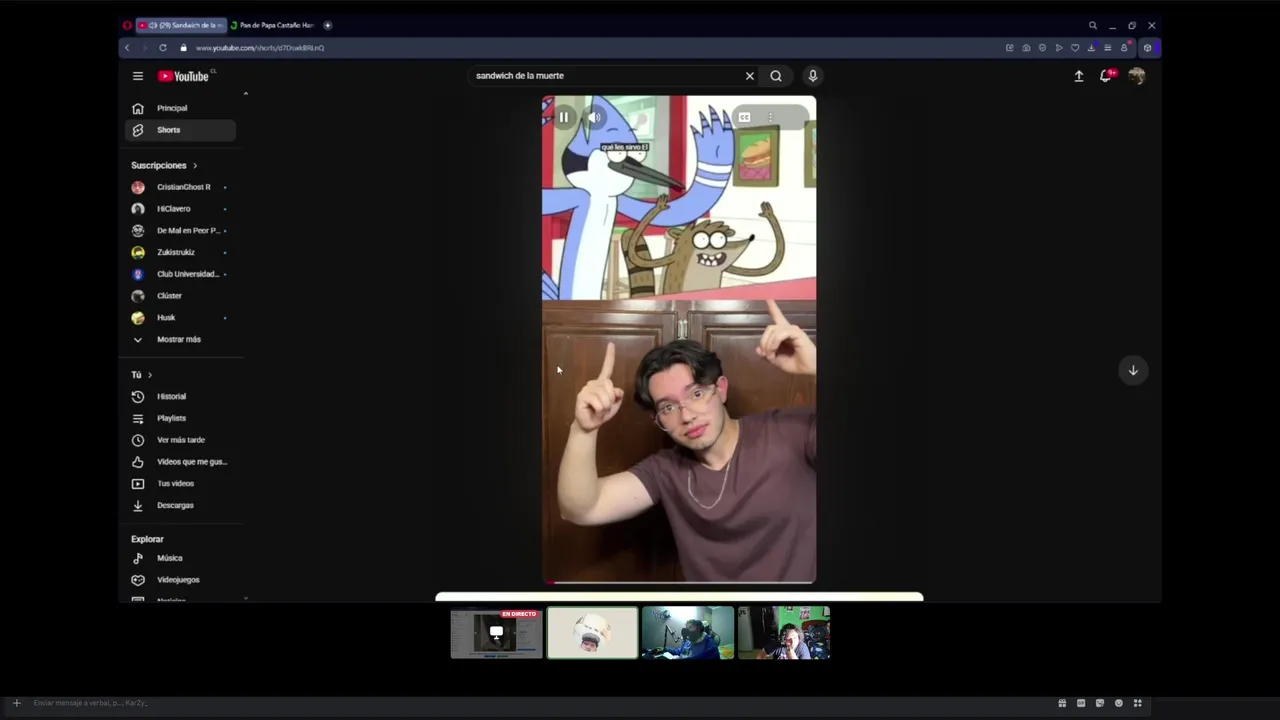This screenshot has height=720, width=1280.
Task: Clear the search box with the X
Action: [749, 76]
